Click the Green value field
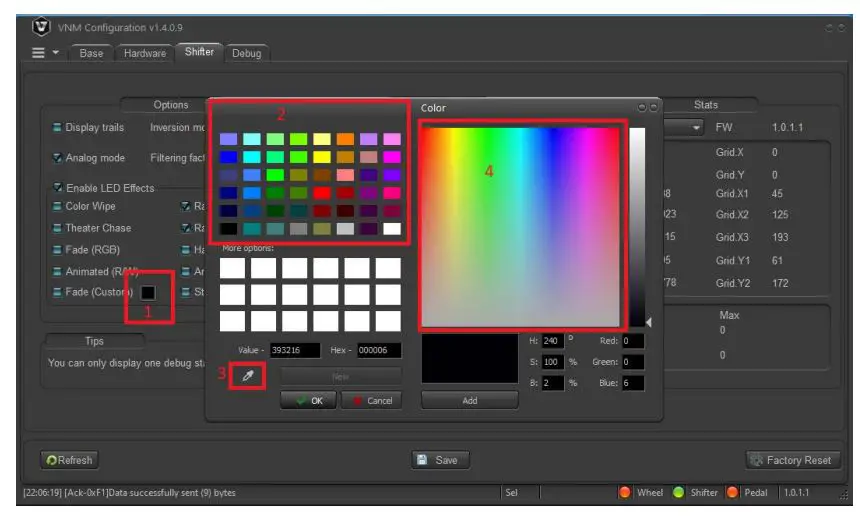The image size is (860, 516). [x=633, y=362]
